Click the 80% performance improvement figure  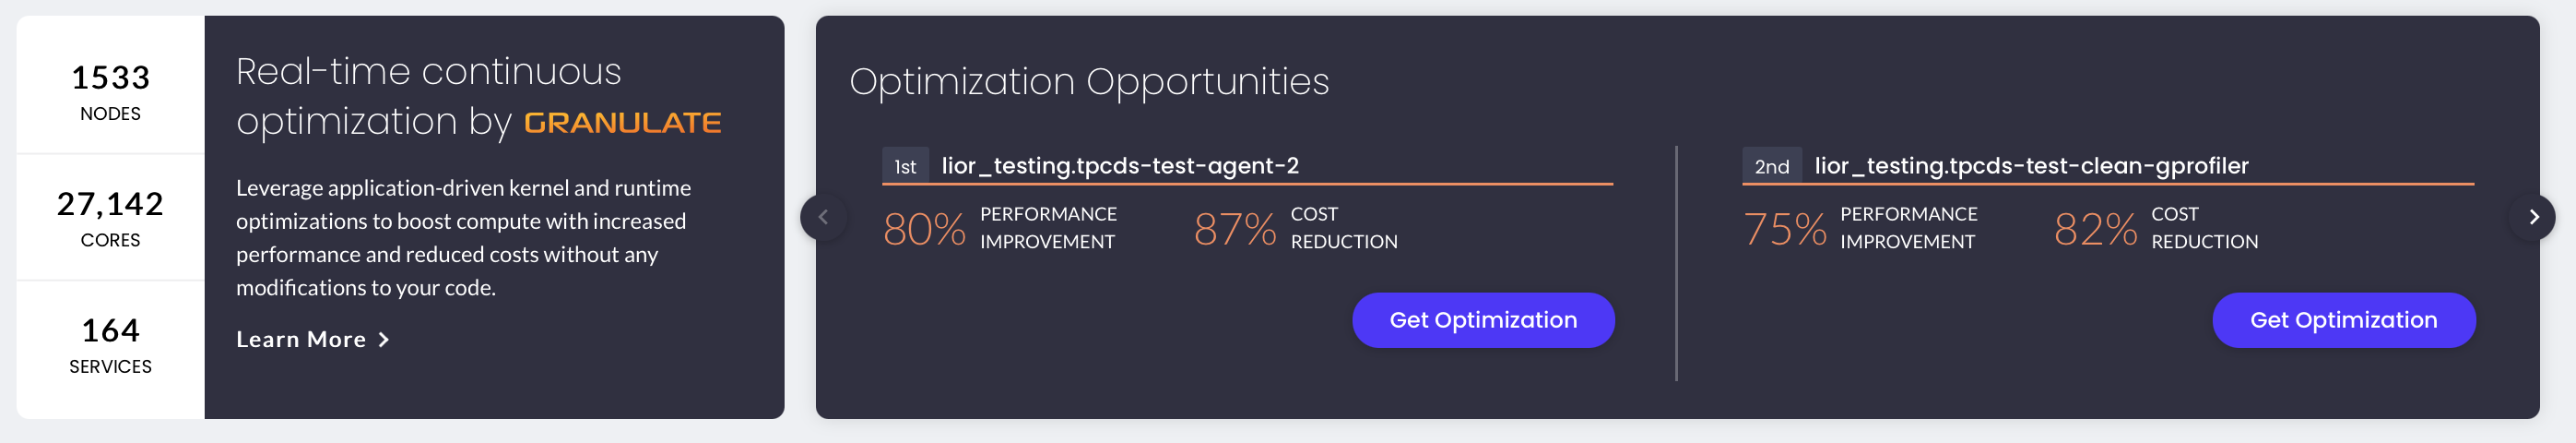pos(924,229)
